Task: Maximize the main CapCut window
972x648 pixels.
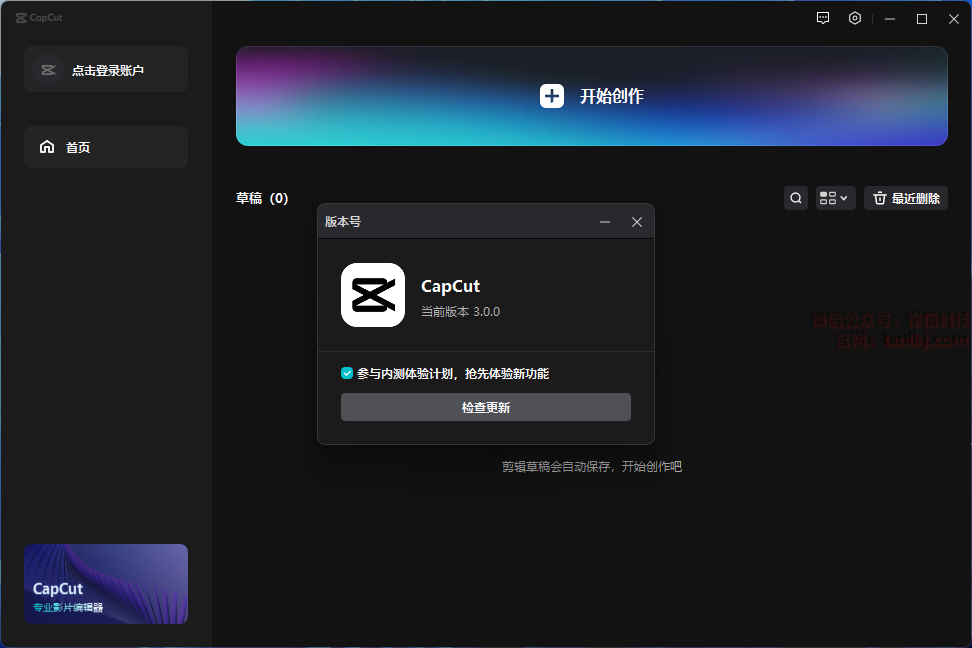Action: click(x=922, y=19)
